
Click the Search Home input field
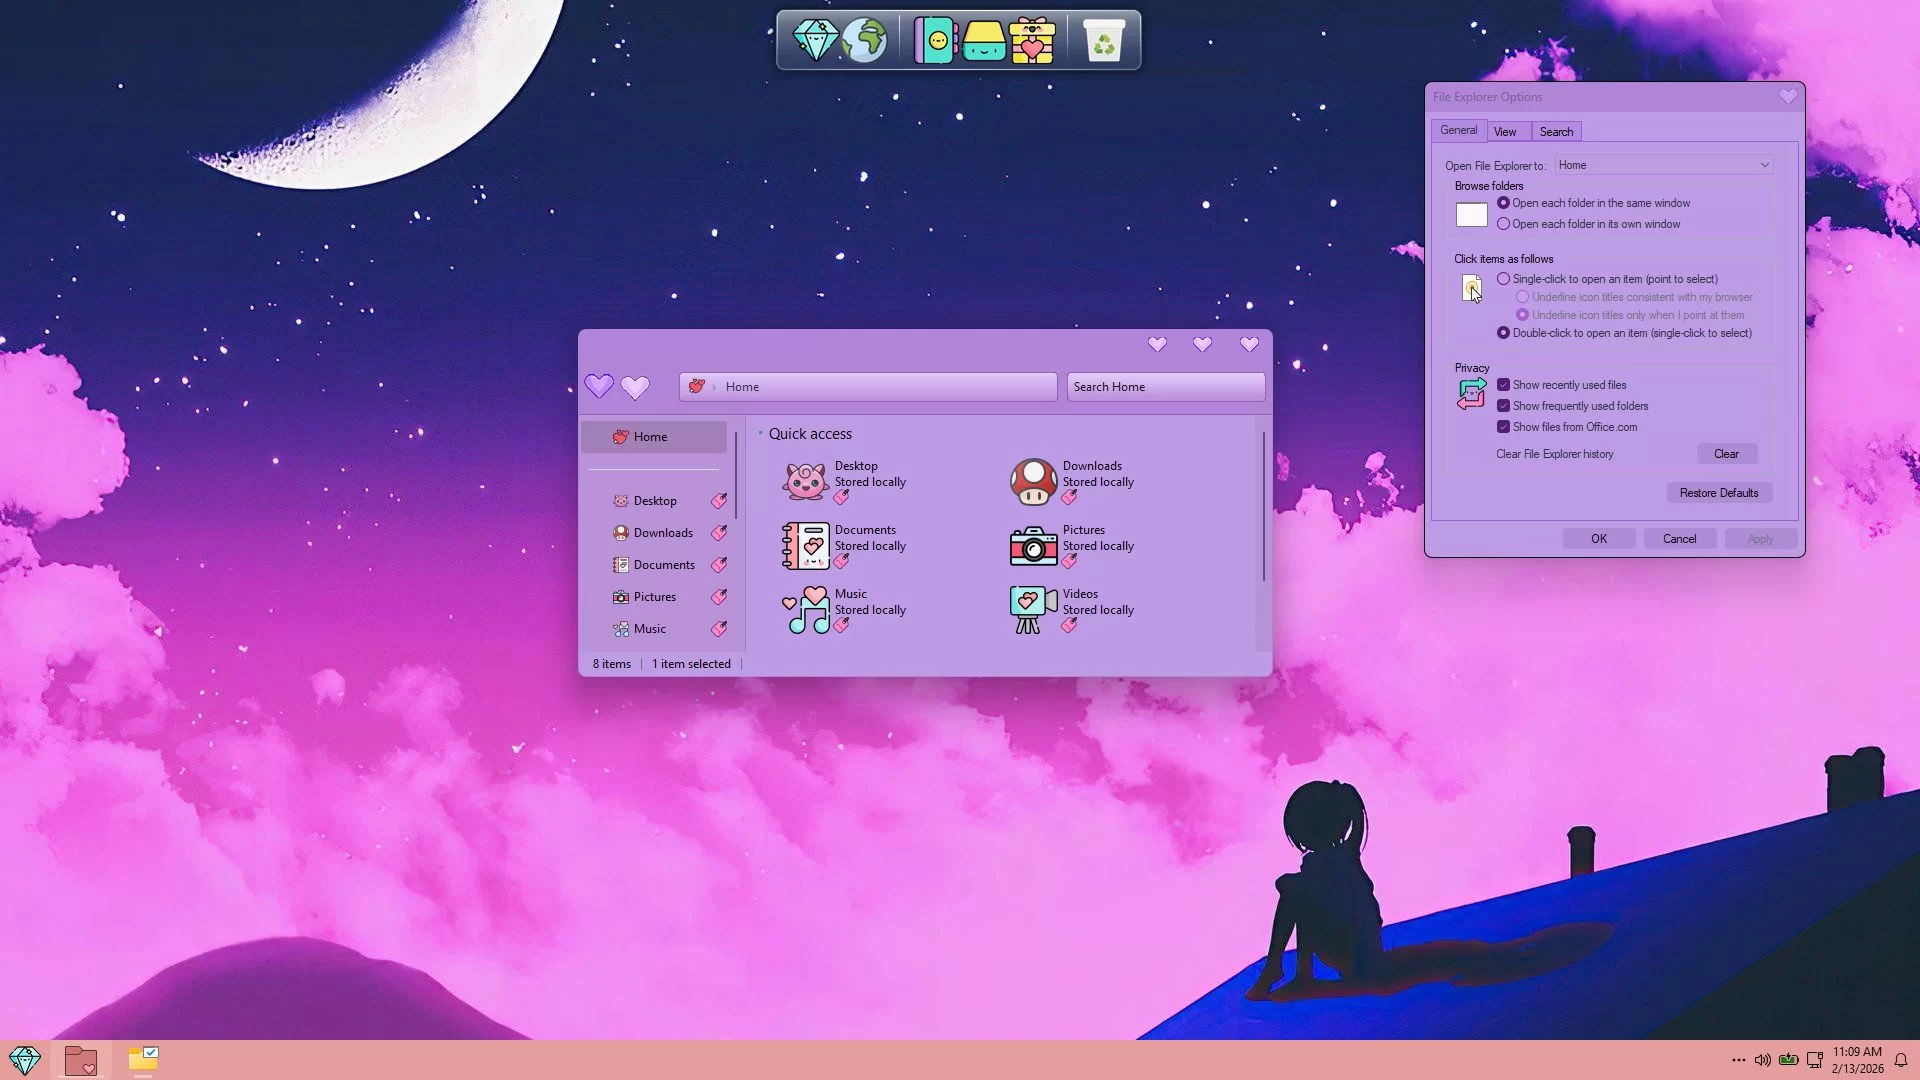(1165, 387)
